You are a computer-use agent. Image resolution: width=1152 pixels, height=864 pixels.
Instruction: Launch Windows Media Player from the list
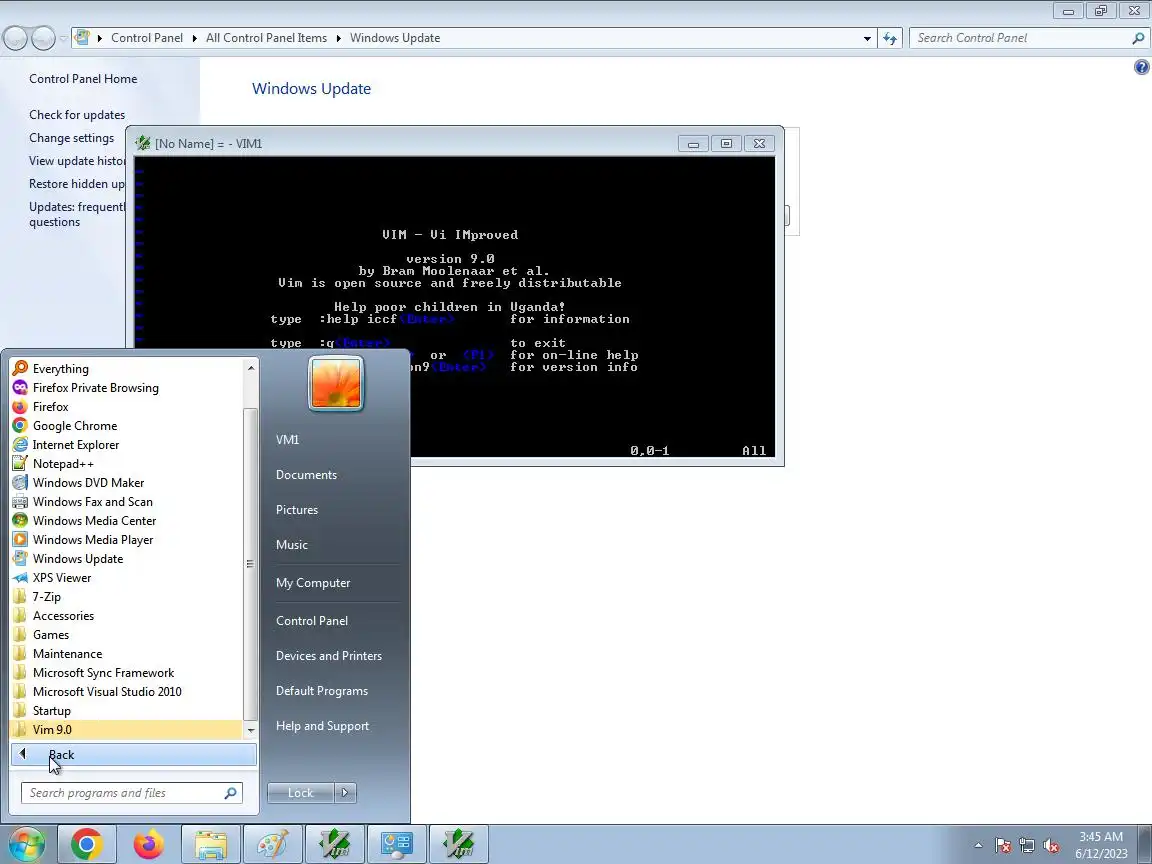pos(126,540)
